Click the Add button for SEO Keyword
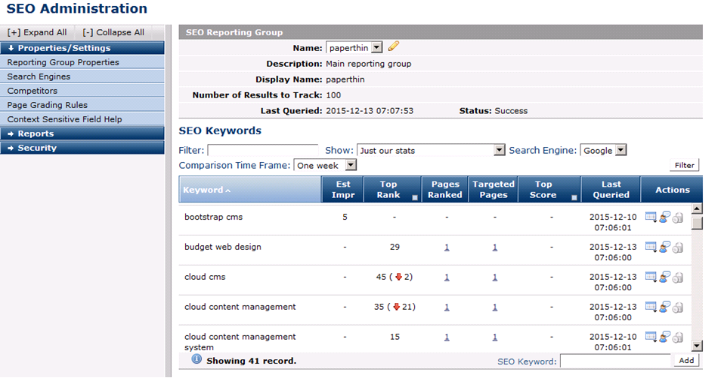Image resolution: width=721 pixels, height=384 pixels. (686, 361)
